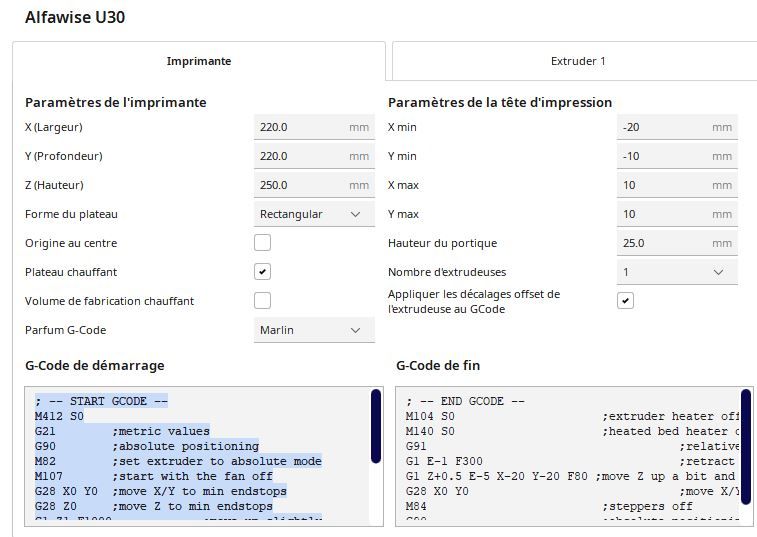Open the Extruder 1 tab
This screenshot has height=537, width=757.
pyautogui.click(x=577, y=61)
